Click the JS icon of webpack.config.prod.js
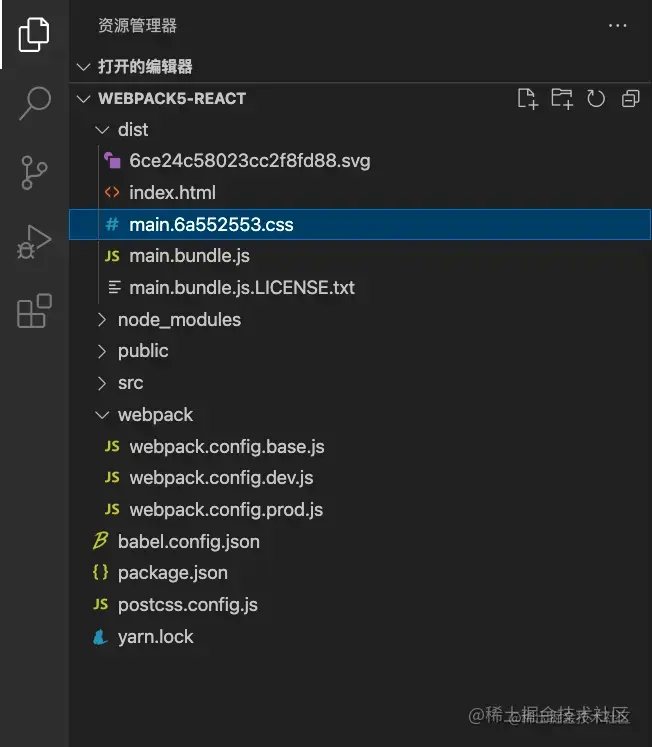This screenshot has height=747, width=652. click(x=112, y=509)
